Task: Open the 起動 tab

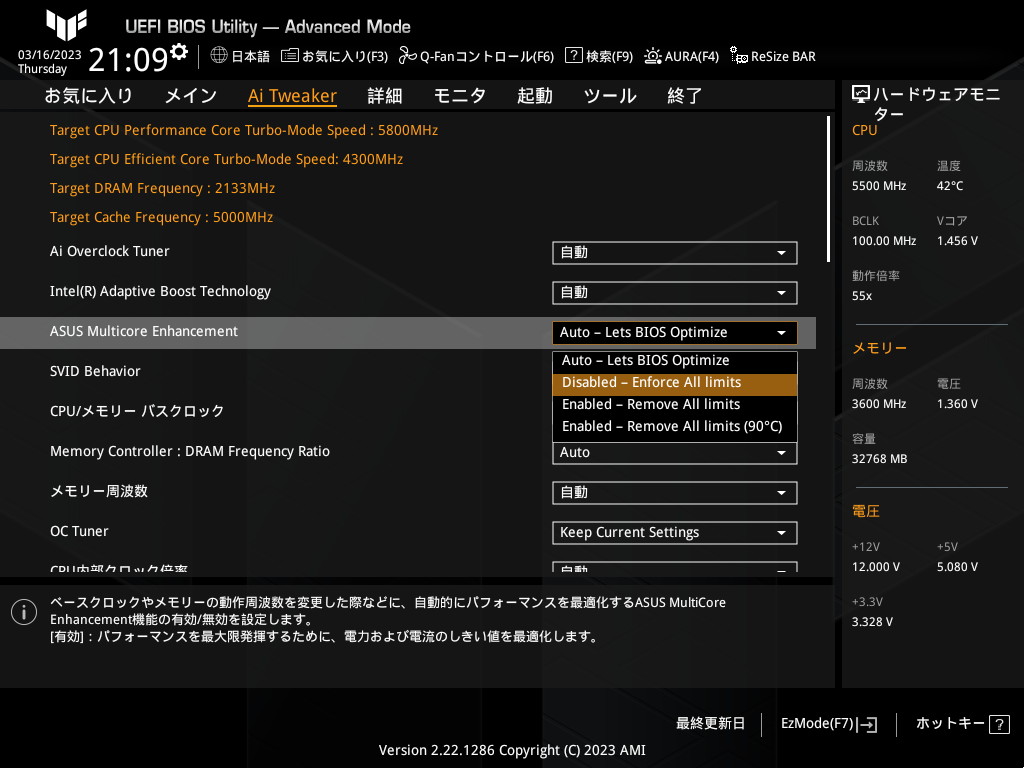Action: (x=535, y=96)
